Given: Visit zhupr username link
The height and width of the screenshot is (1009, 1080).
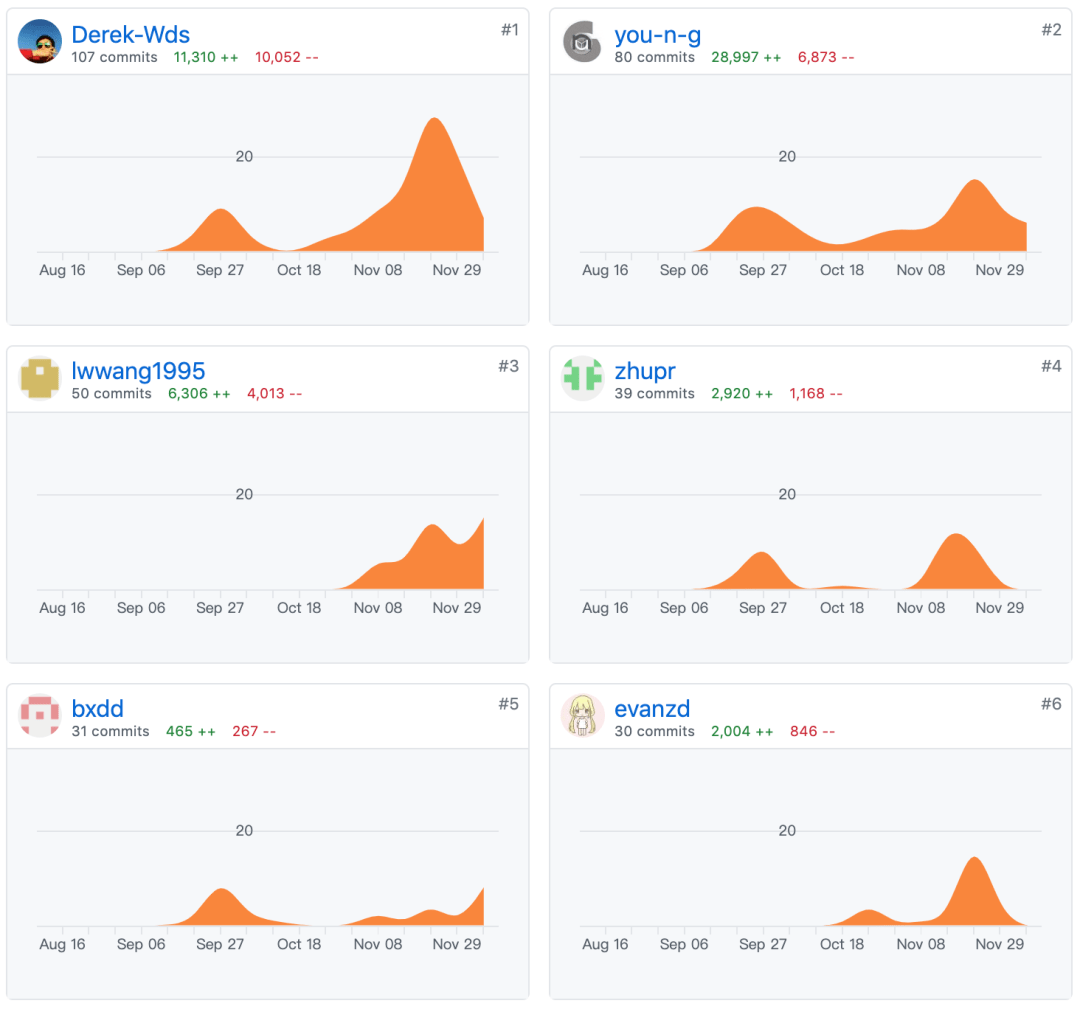Looking at the screenshot, I should pos(645,371).
